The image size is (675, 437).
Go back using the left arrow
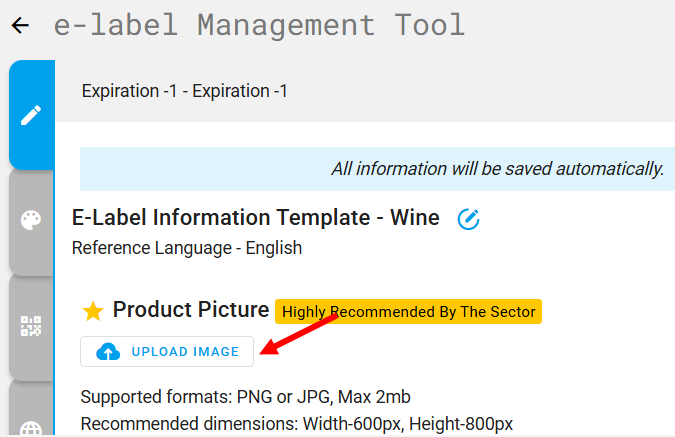[20, 25]
